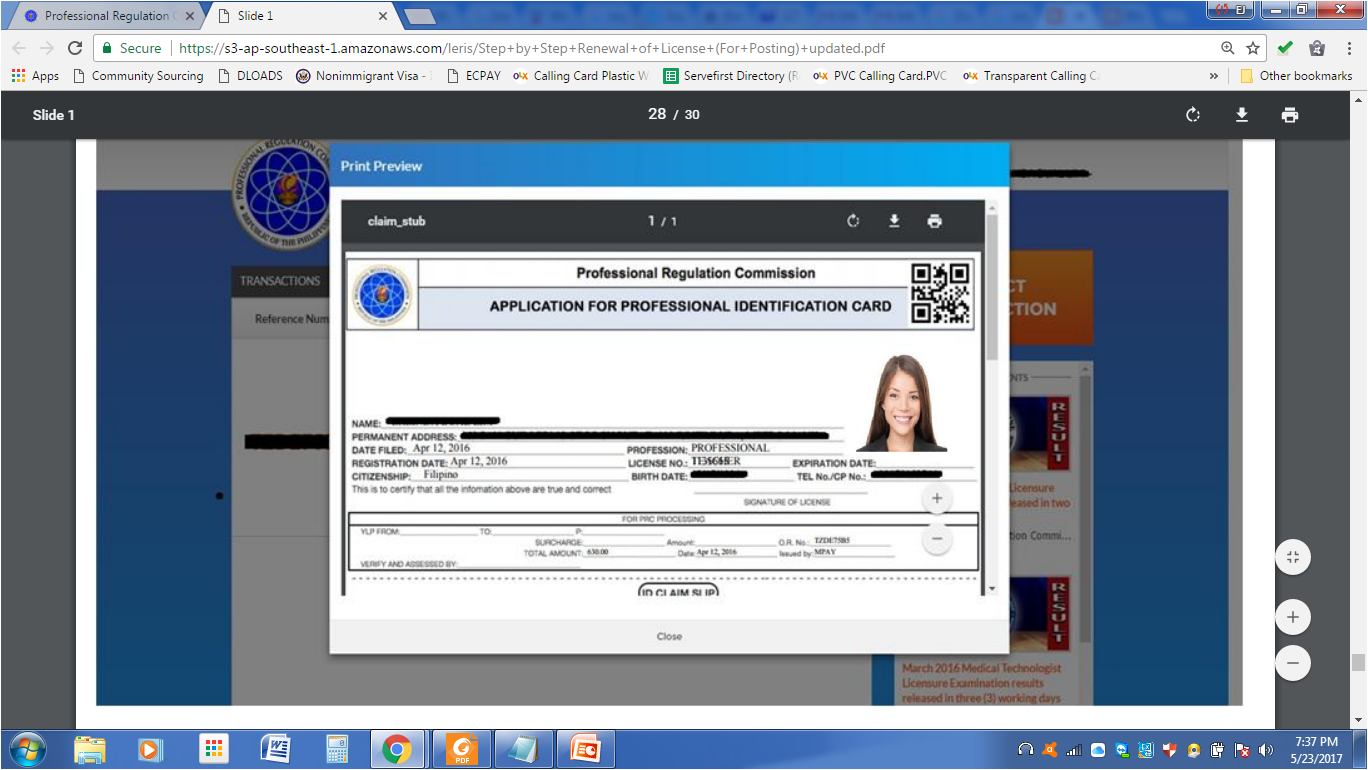Zoom in on the print preview

[936, 497]
